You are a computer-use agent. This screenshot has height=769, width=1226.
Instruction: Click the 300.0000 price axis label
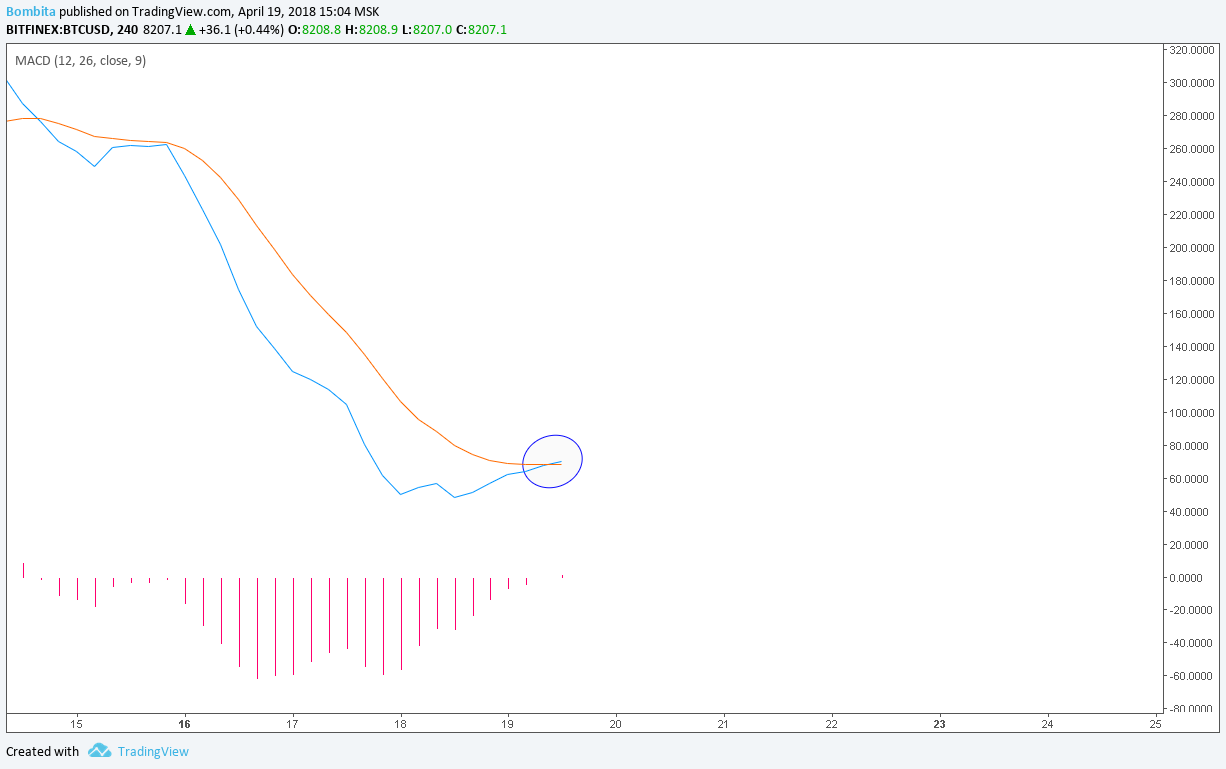click(1191, 83)
